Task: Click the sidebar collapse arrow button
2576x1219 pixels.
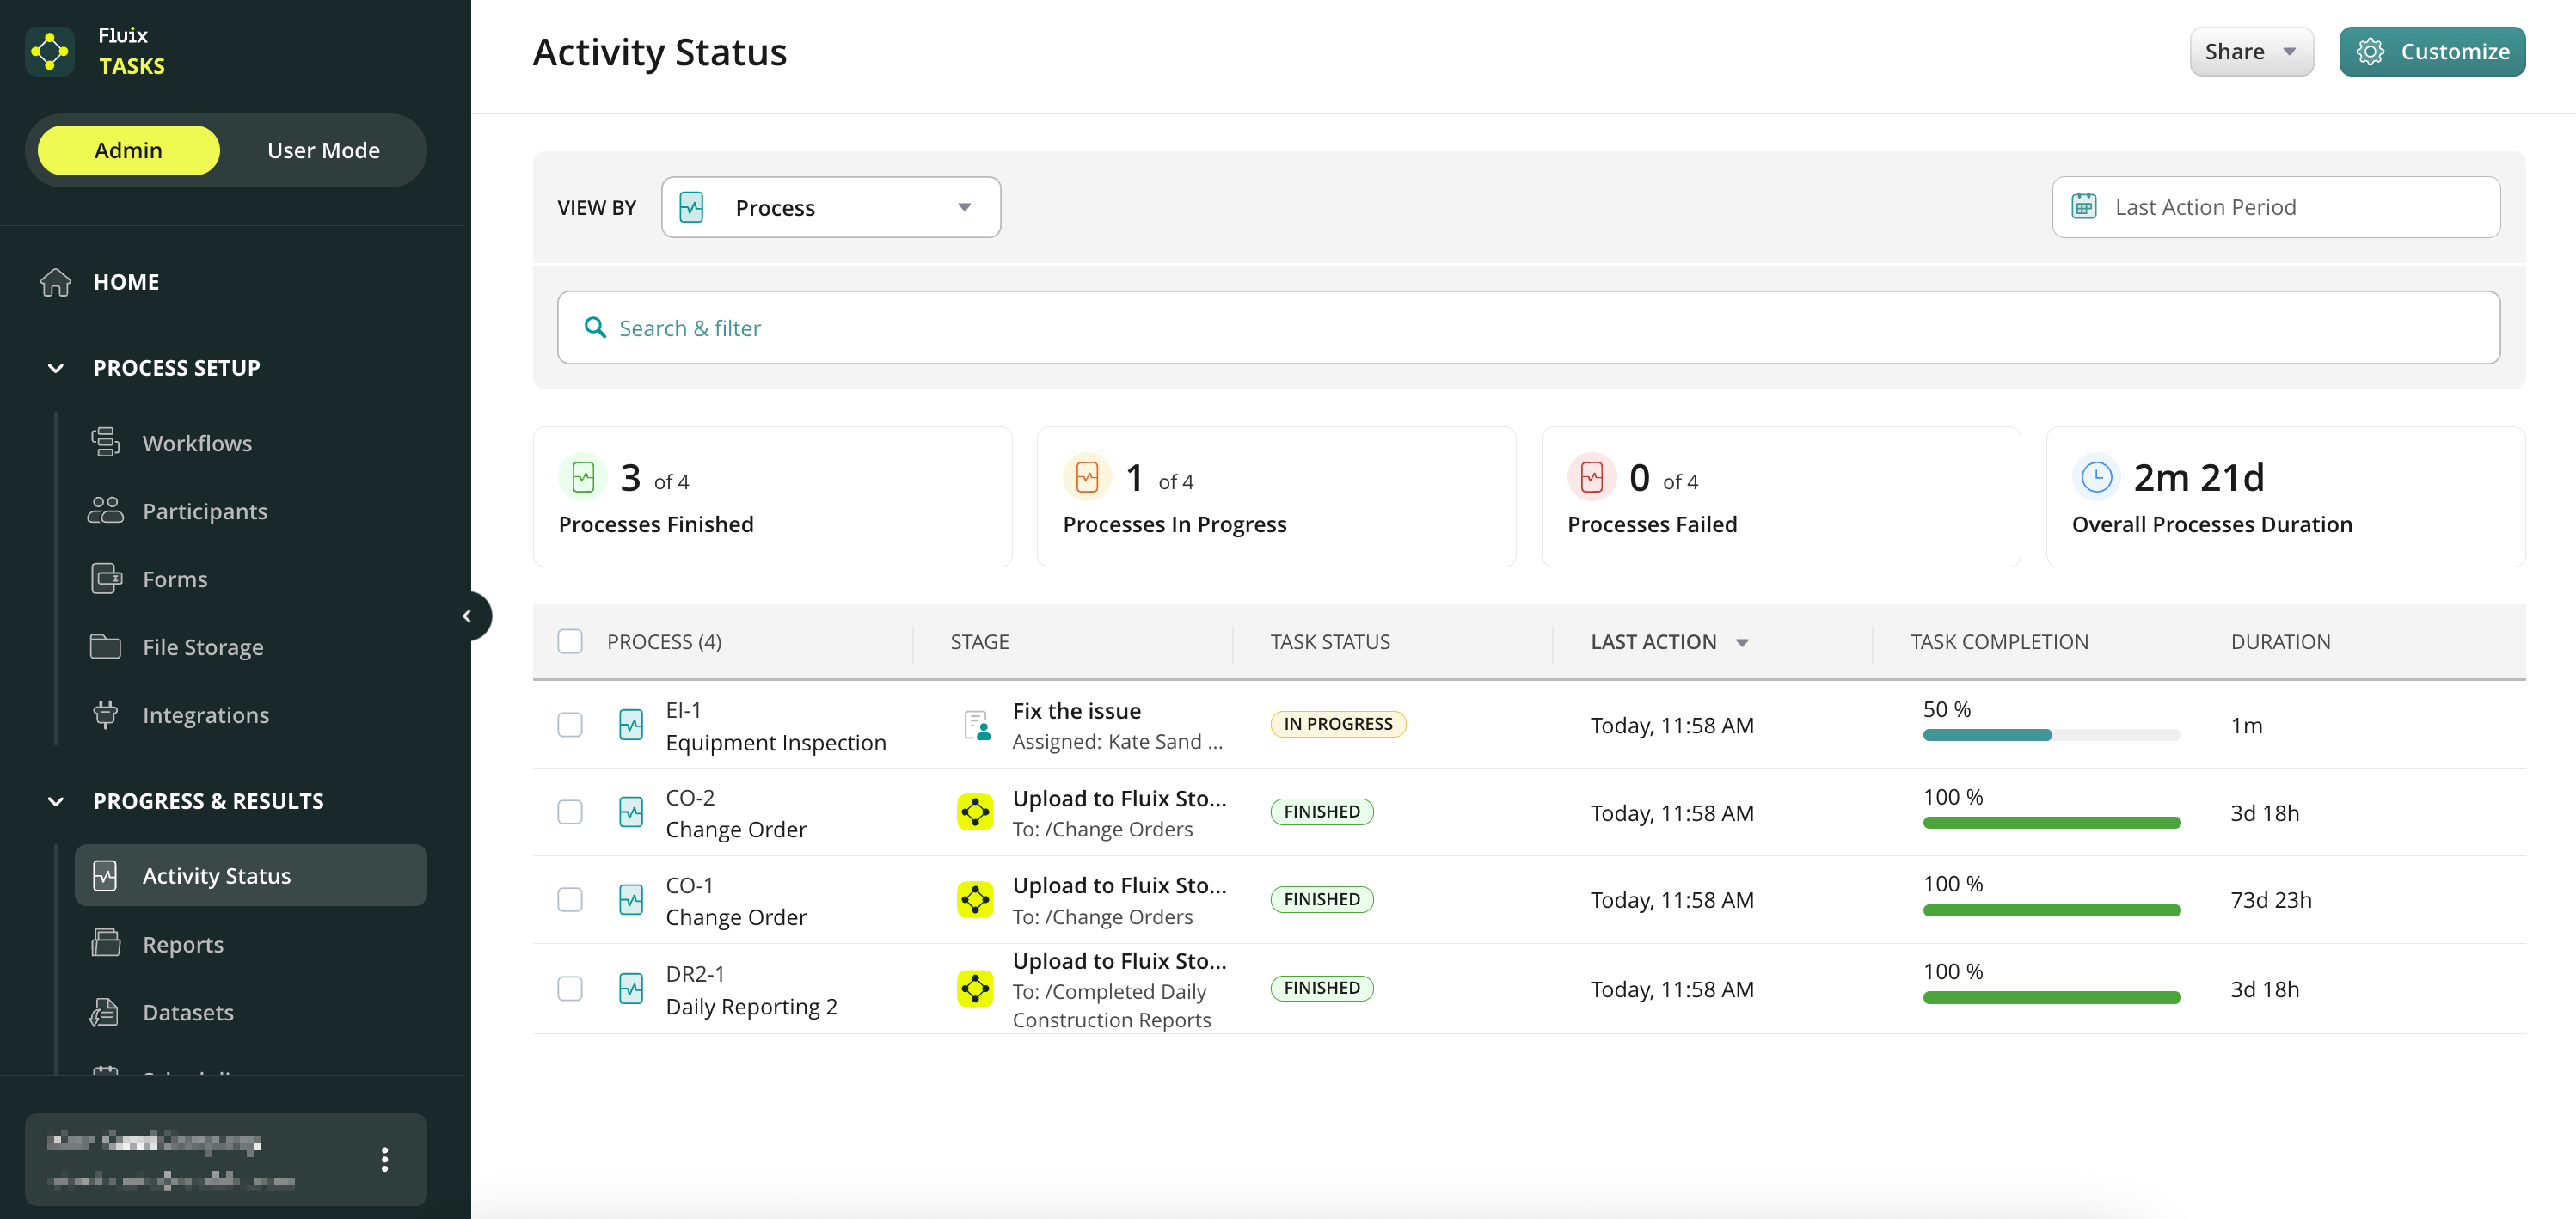Action: coord(467,616)
